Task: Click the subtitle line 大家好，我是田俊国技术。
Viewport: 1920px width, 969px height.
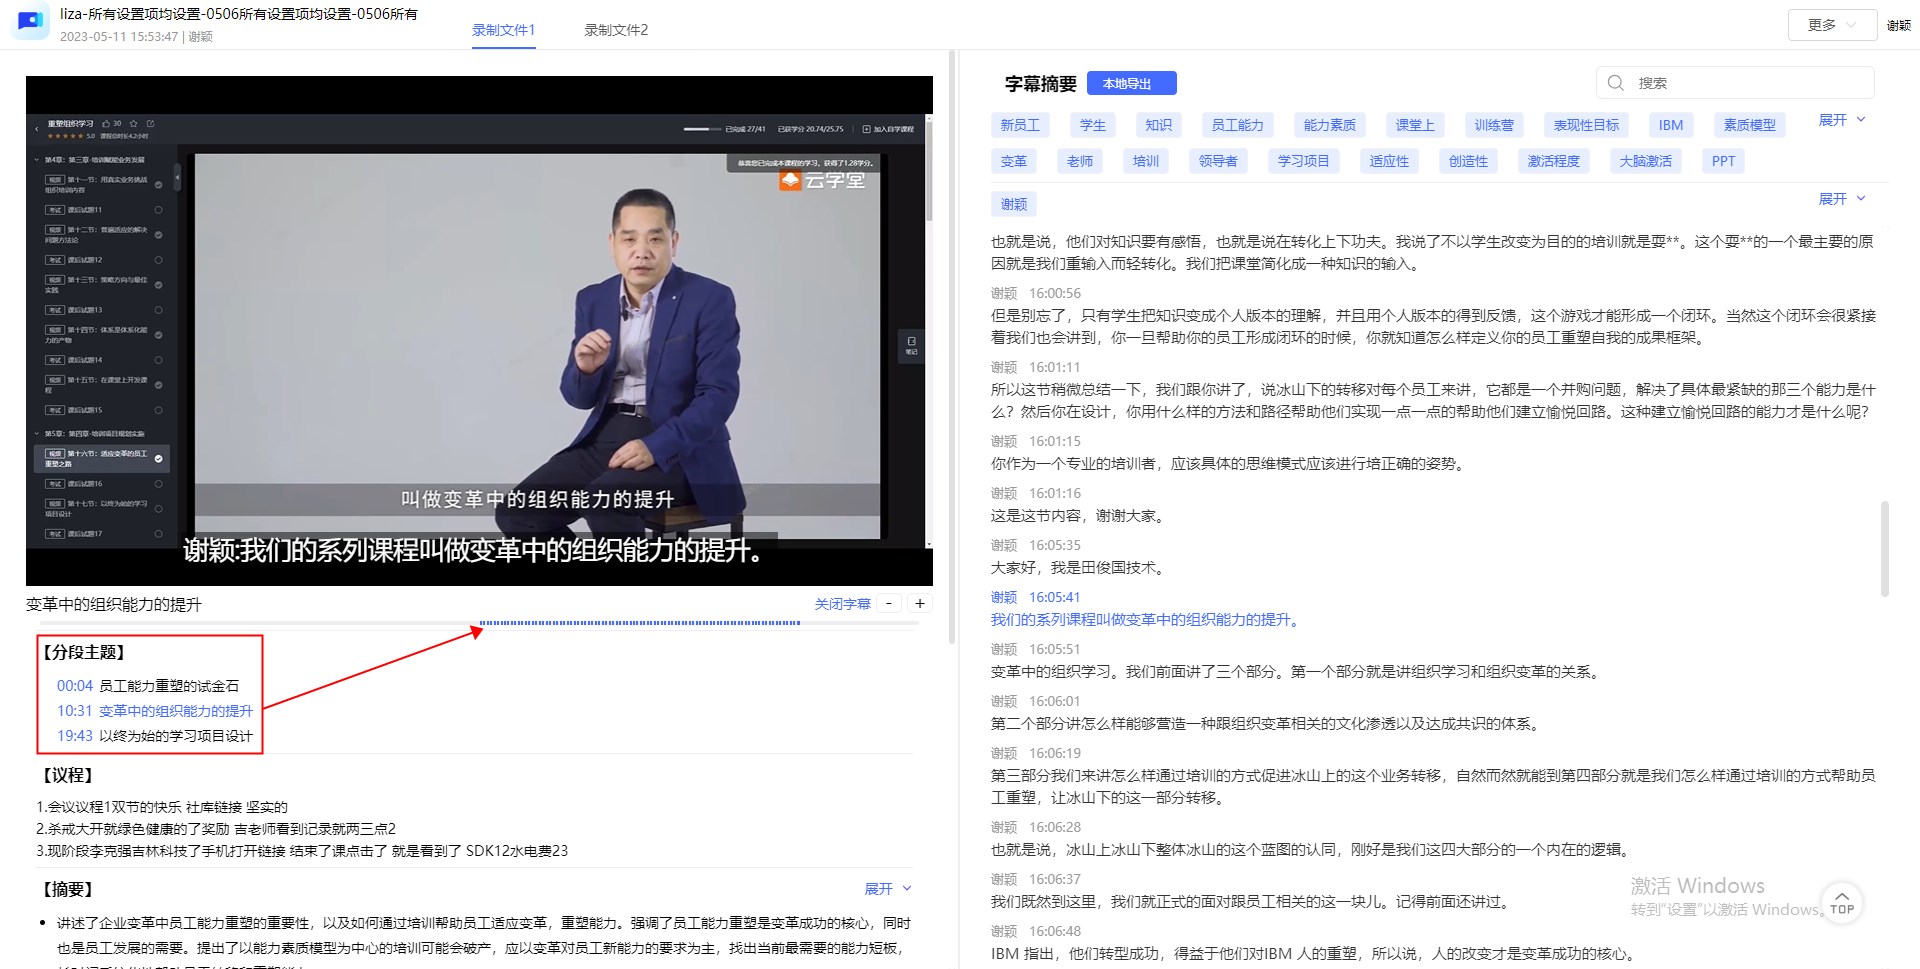Action: pos(1077,568)
